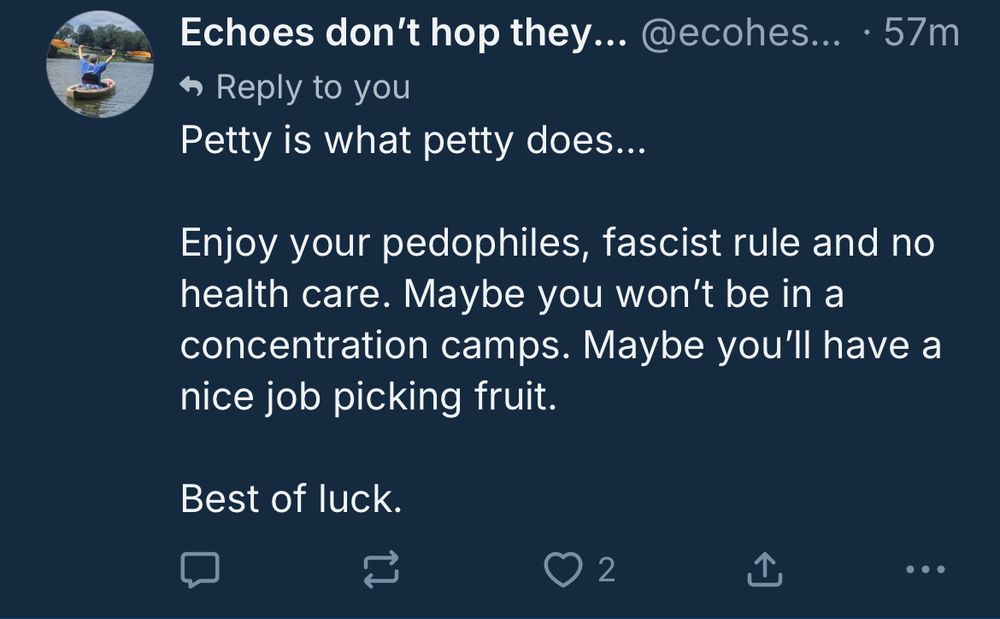Open 'Reply to you' to view the original tweet
Viewport: 1000px width, 619px height.
310,87
